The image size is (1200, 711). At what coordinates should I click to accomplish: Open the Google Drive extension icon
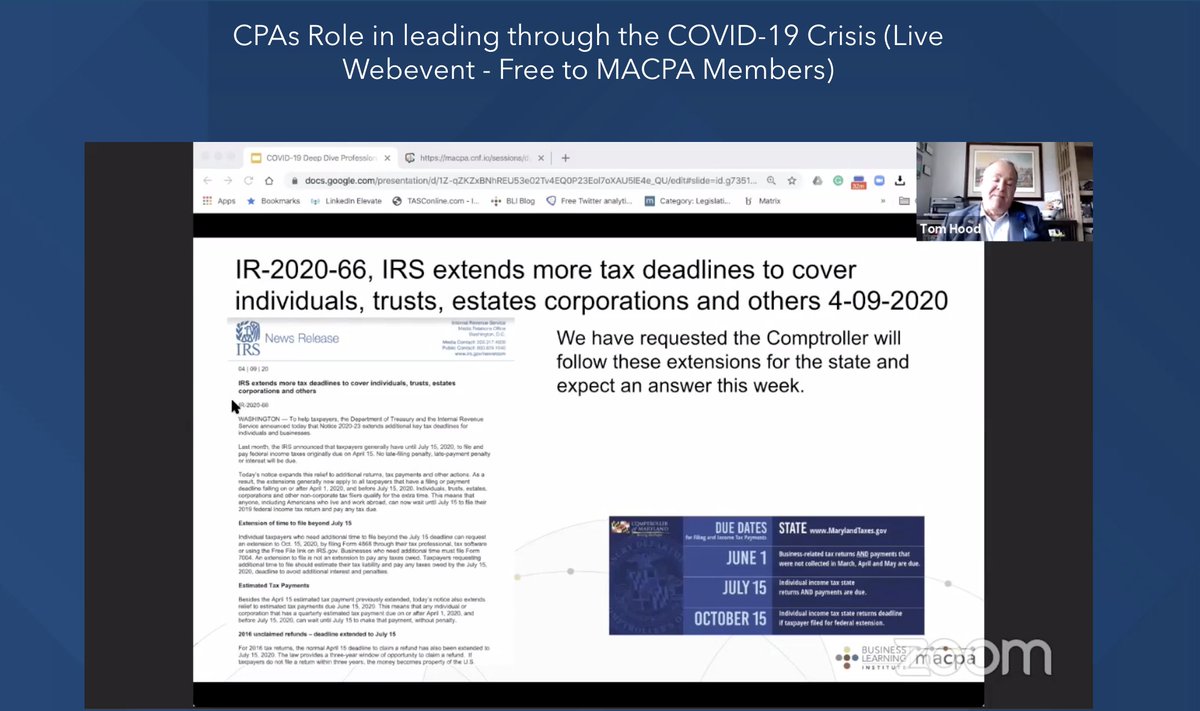point(818,181)
